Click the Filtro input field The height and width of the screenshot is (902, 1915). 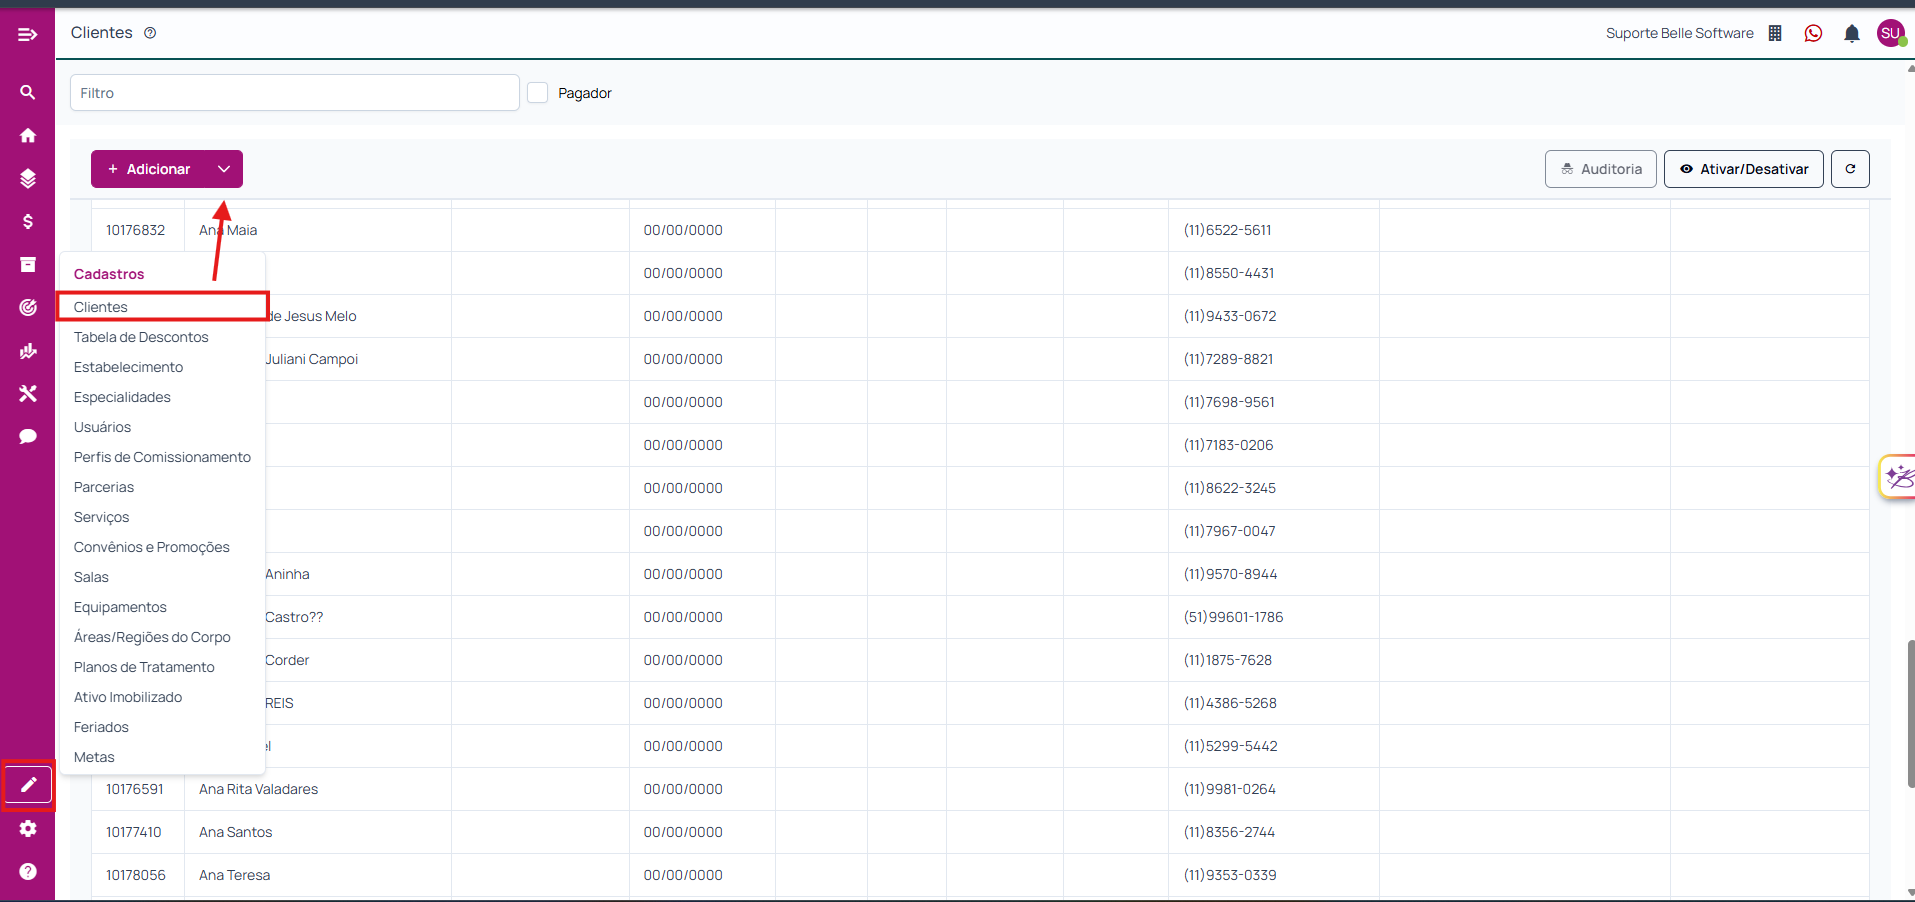click(294, 93)
